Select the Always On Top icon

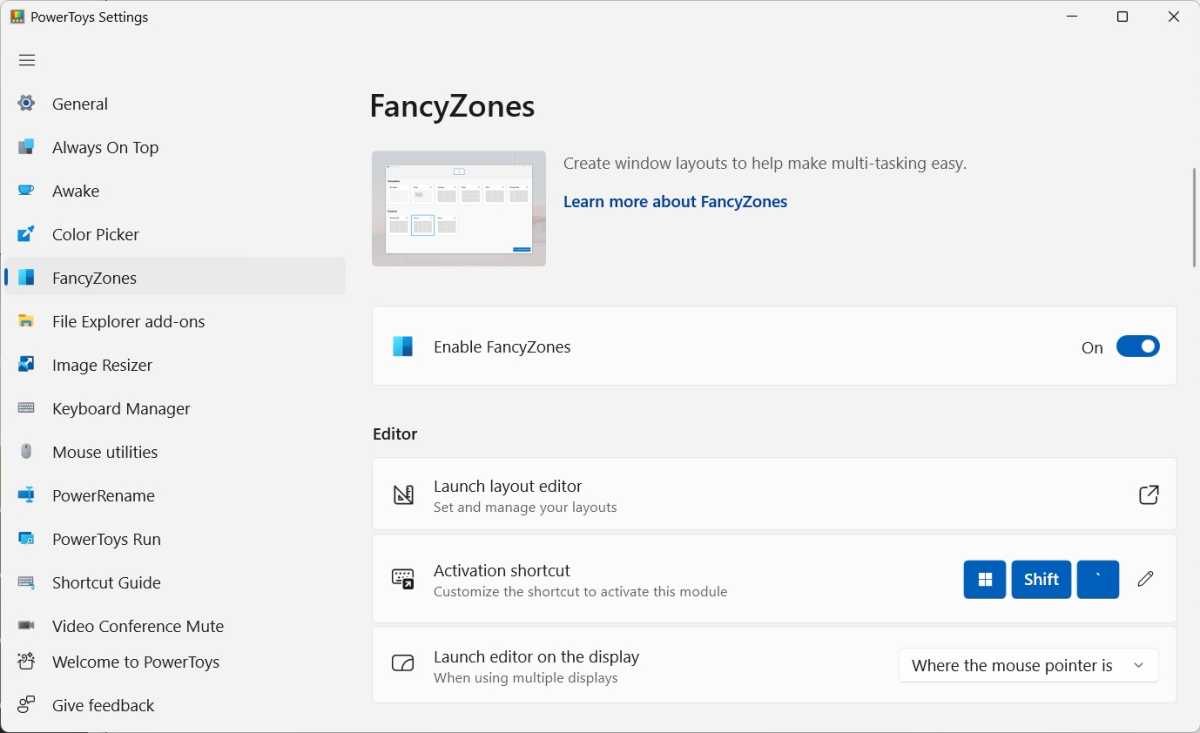coord(27,147)
